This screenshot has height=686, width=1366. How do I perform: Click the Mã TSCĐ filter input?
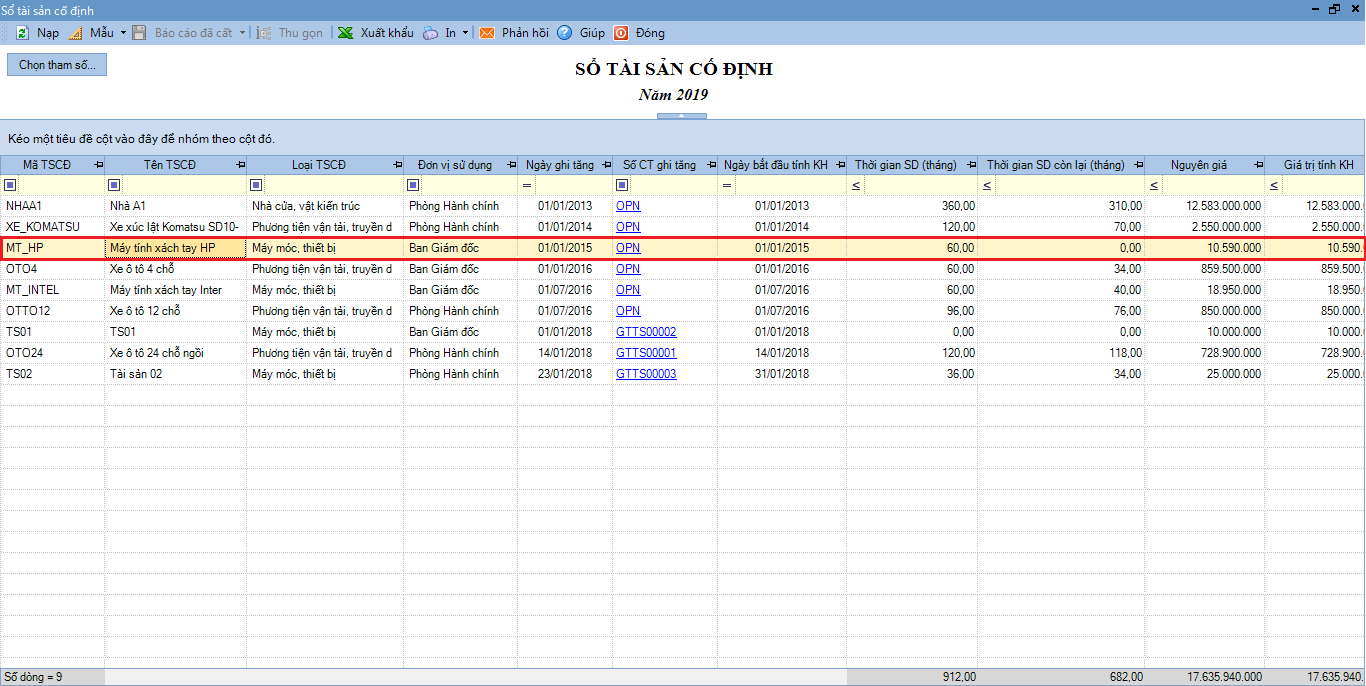(x=61, y=185)
